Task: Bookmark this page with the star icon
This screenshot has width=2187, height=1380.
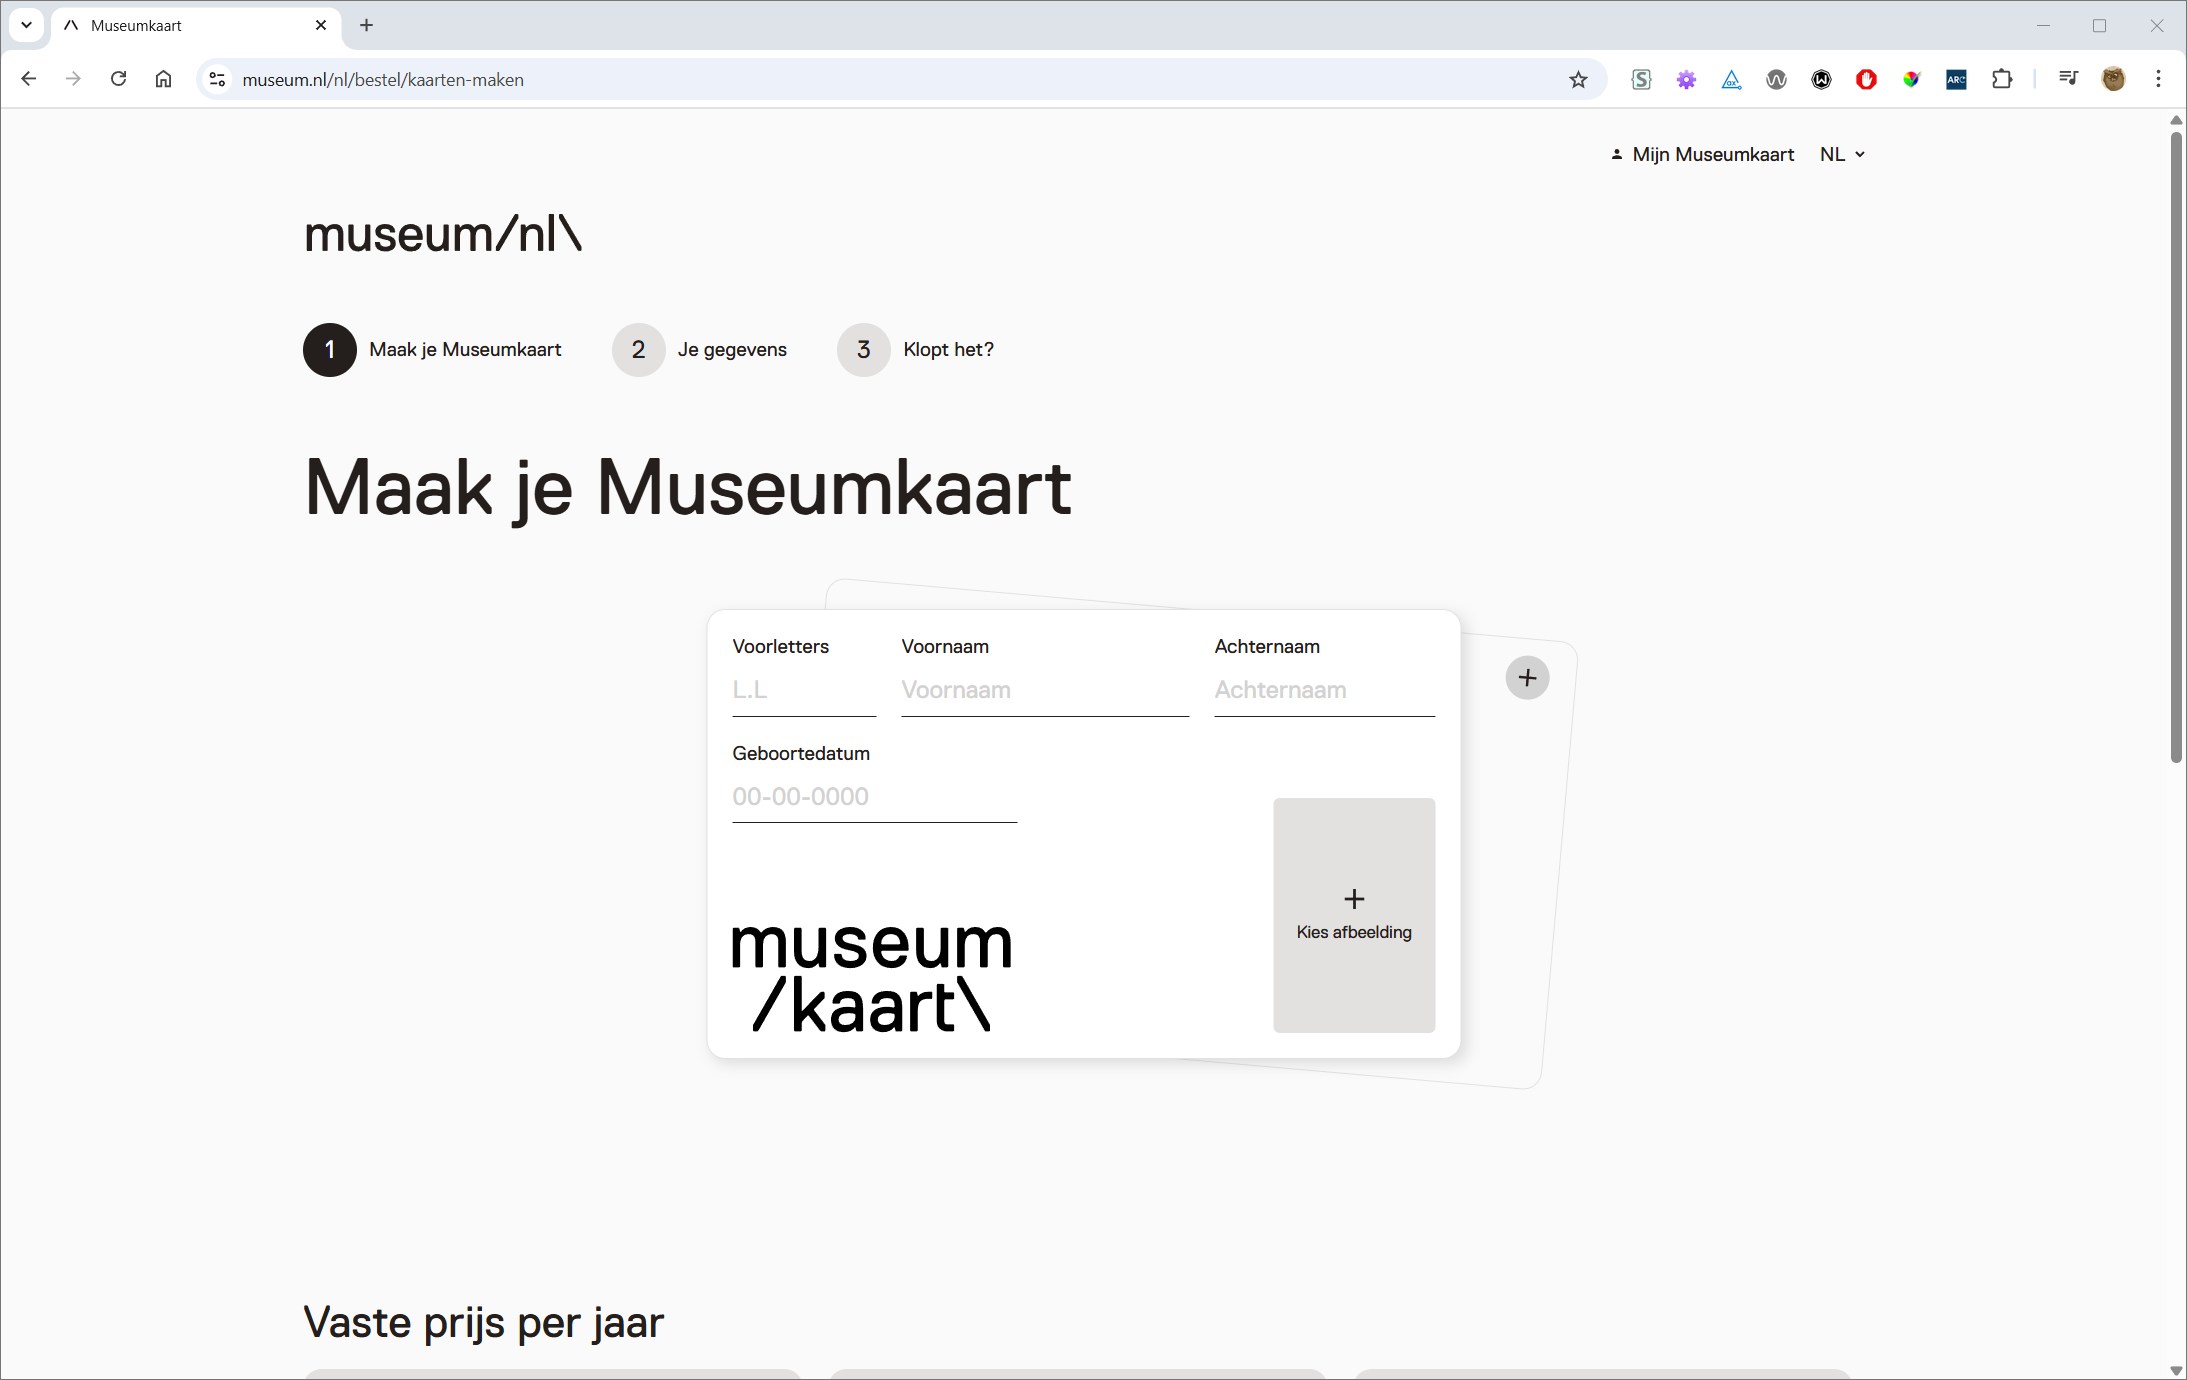Action: tap(1578, 79)
